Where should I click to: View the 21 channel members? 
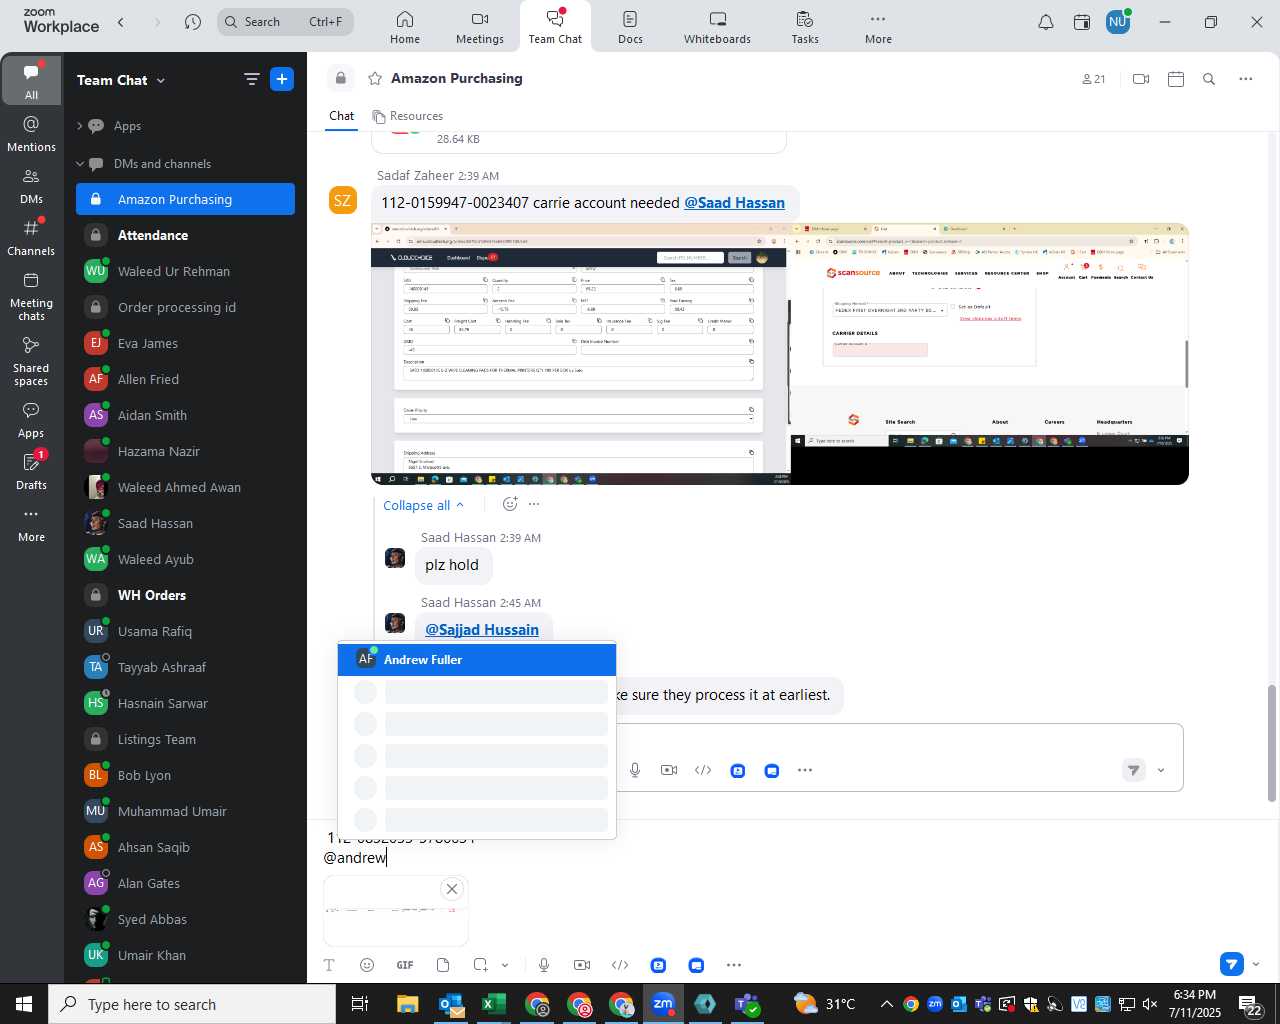(x=1094, y=79)
